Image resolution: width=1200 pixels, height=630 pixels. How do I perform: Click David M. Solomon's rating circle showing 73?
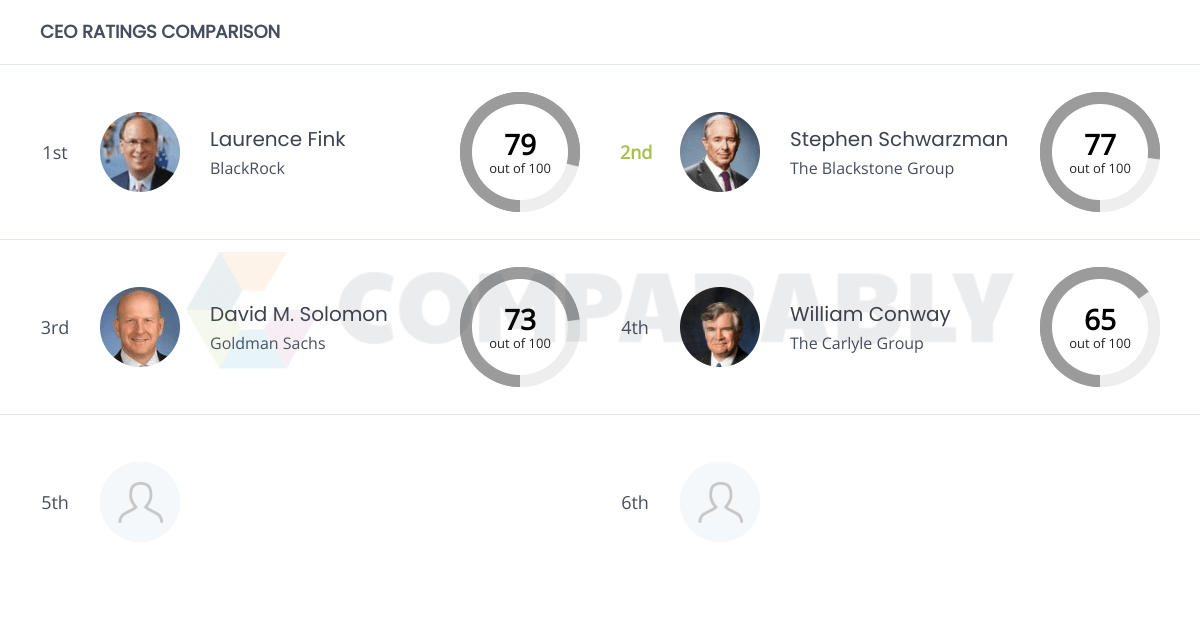[520, 327]
